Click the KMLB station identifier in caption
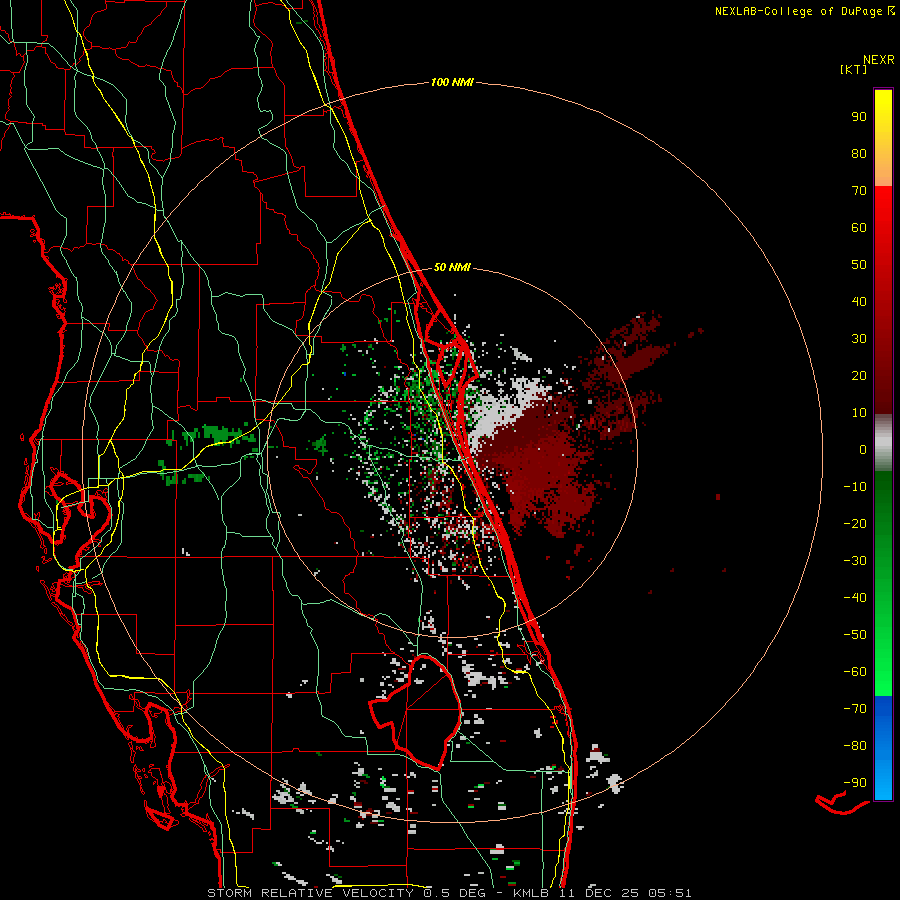Screen dimensions: 900x900 click(x=531, y=893)
